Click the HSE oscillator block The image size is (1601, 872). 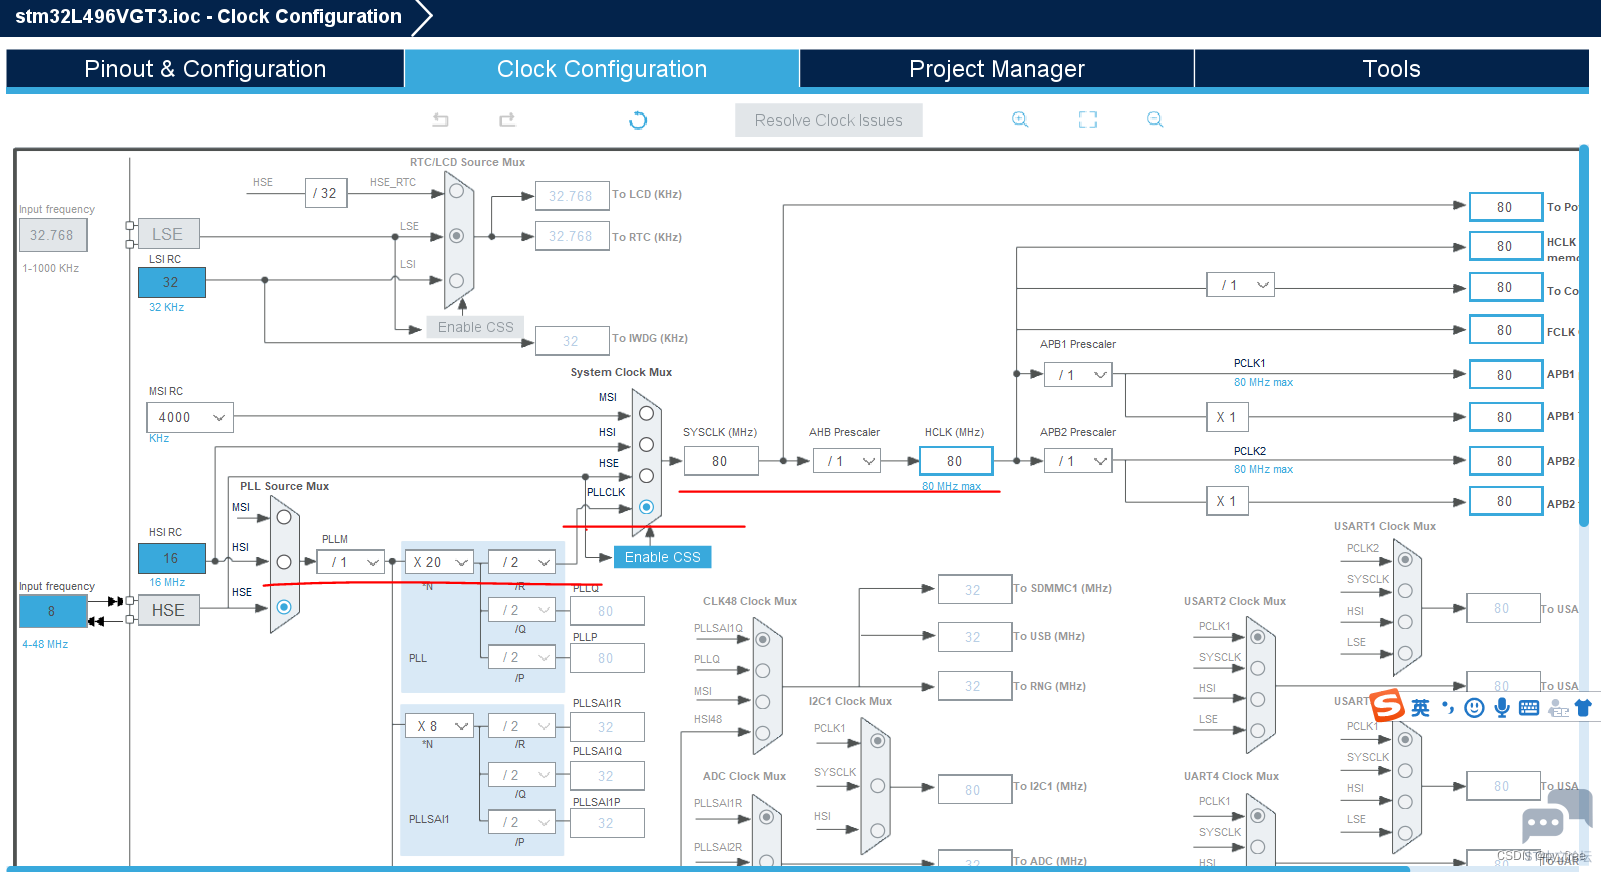pos(168,610)
